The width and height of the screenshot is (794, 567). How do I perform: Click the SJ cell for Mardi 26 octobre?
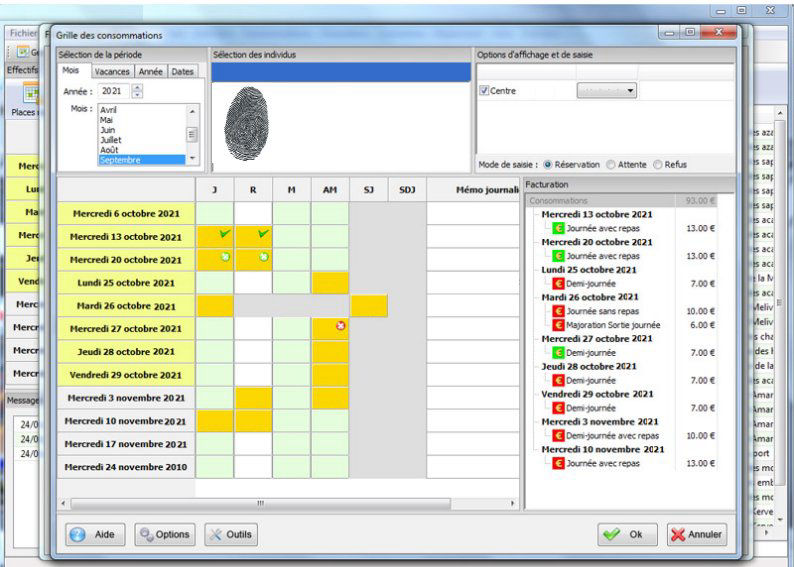click(369, 306)
